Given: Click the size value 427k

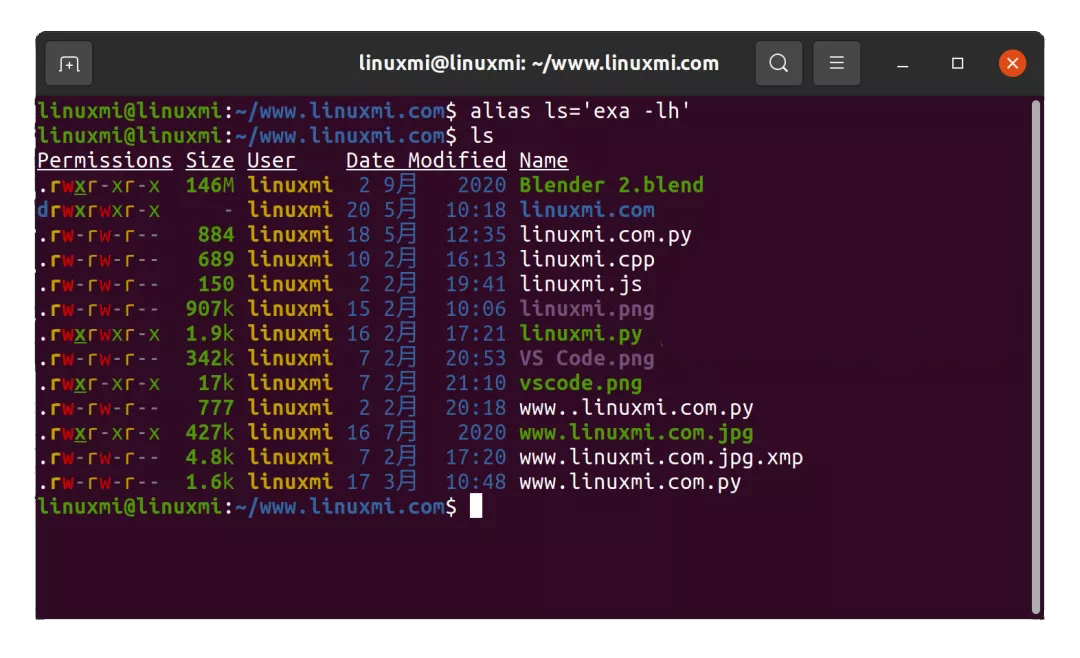Looking at the screenshot, I should [x=209, y=433].
